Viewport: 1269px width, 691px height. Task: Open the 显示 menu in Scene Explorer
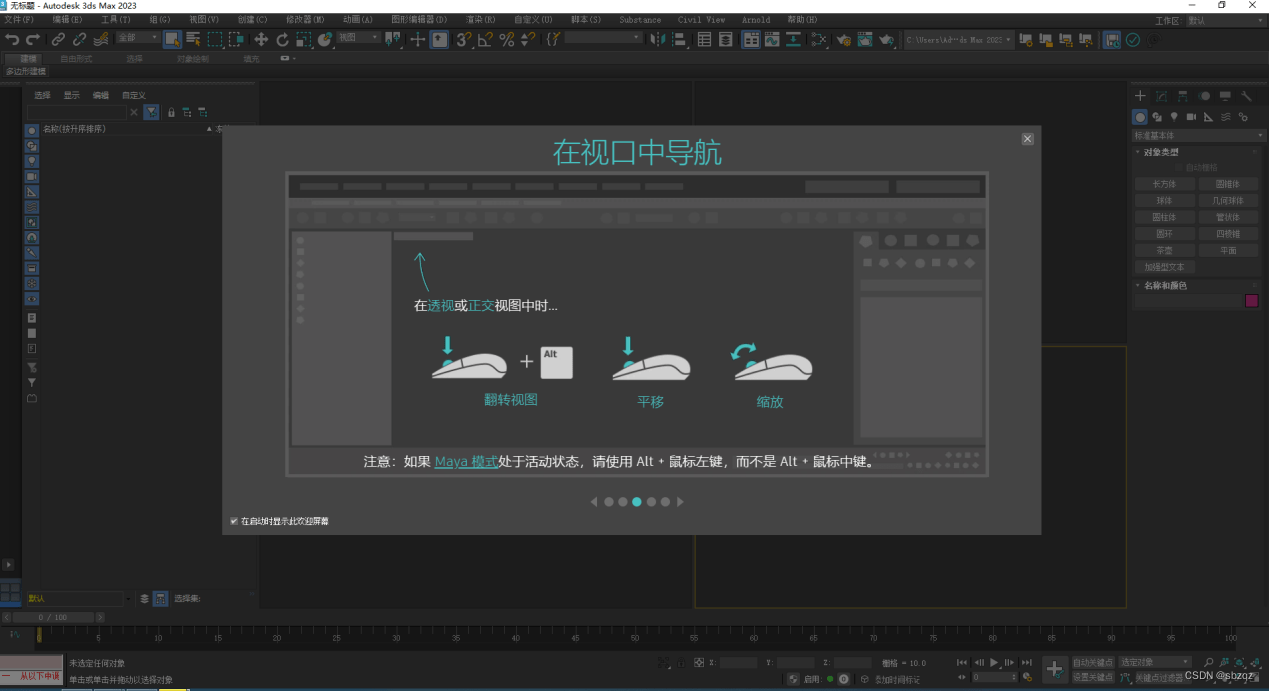[72, 95]
